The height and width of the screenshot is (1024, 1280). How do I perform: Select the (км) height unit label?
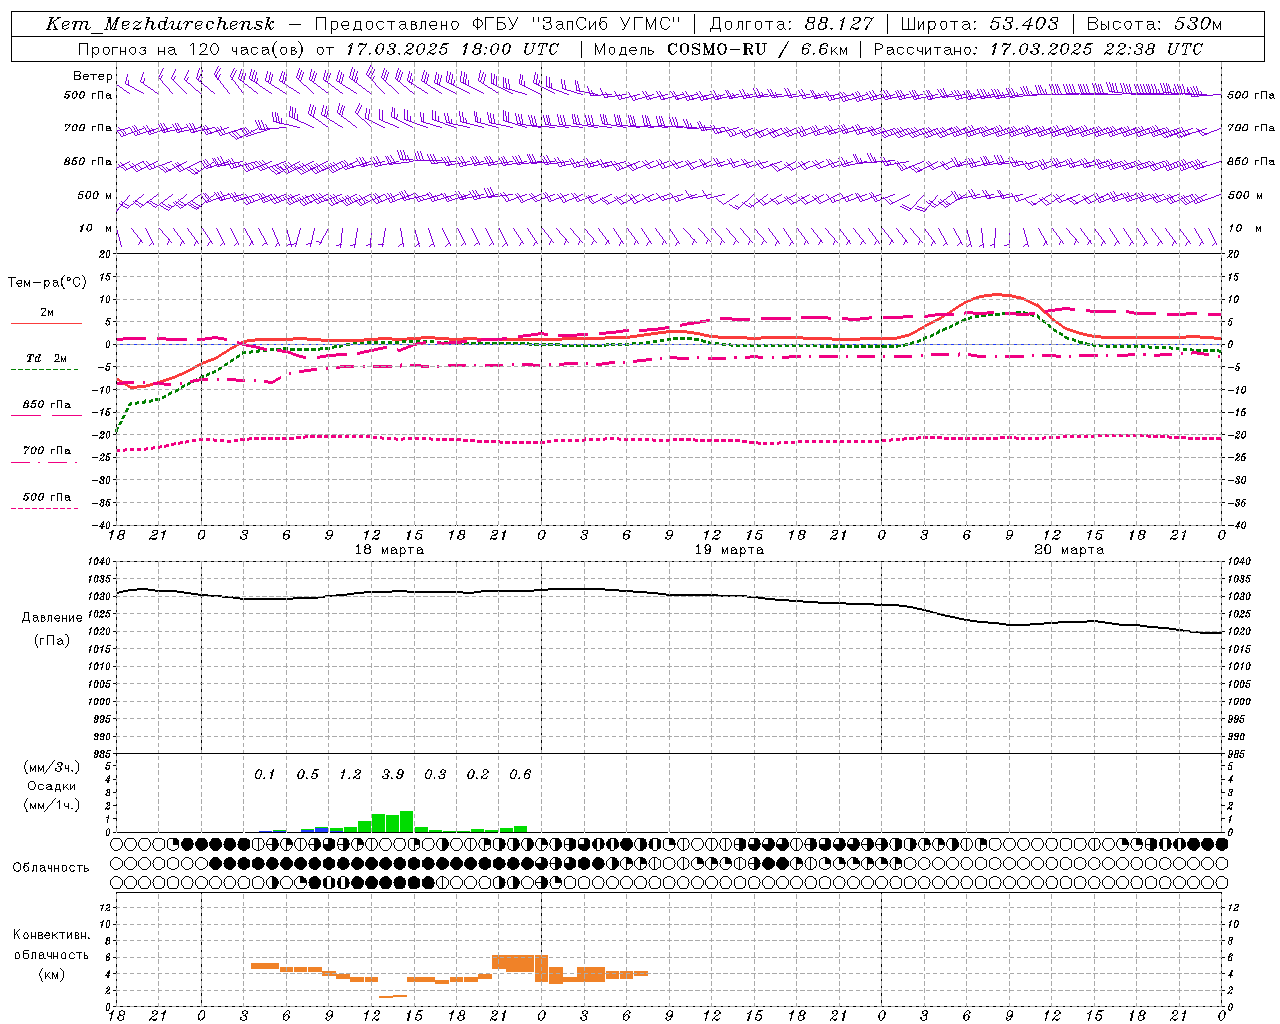click(x=51, y=974)
